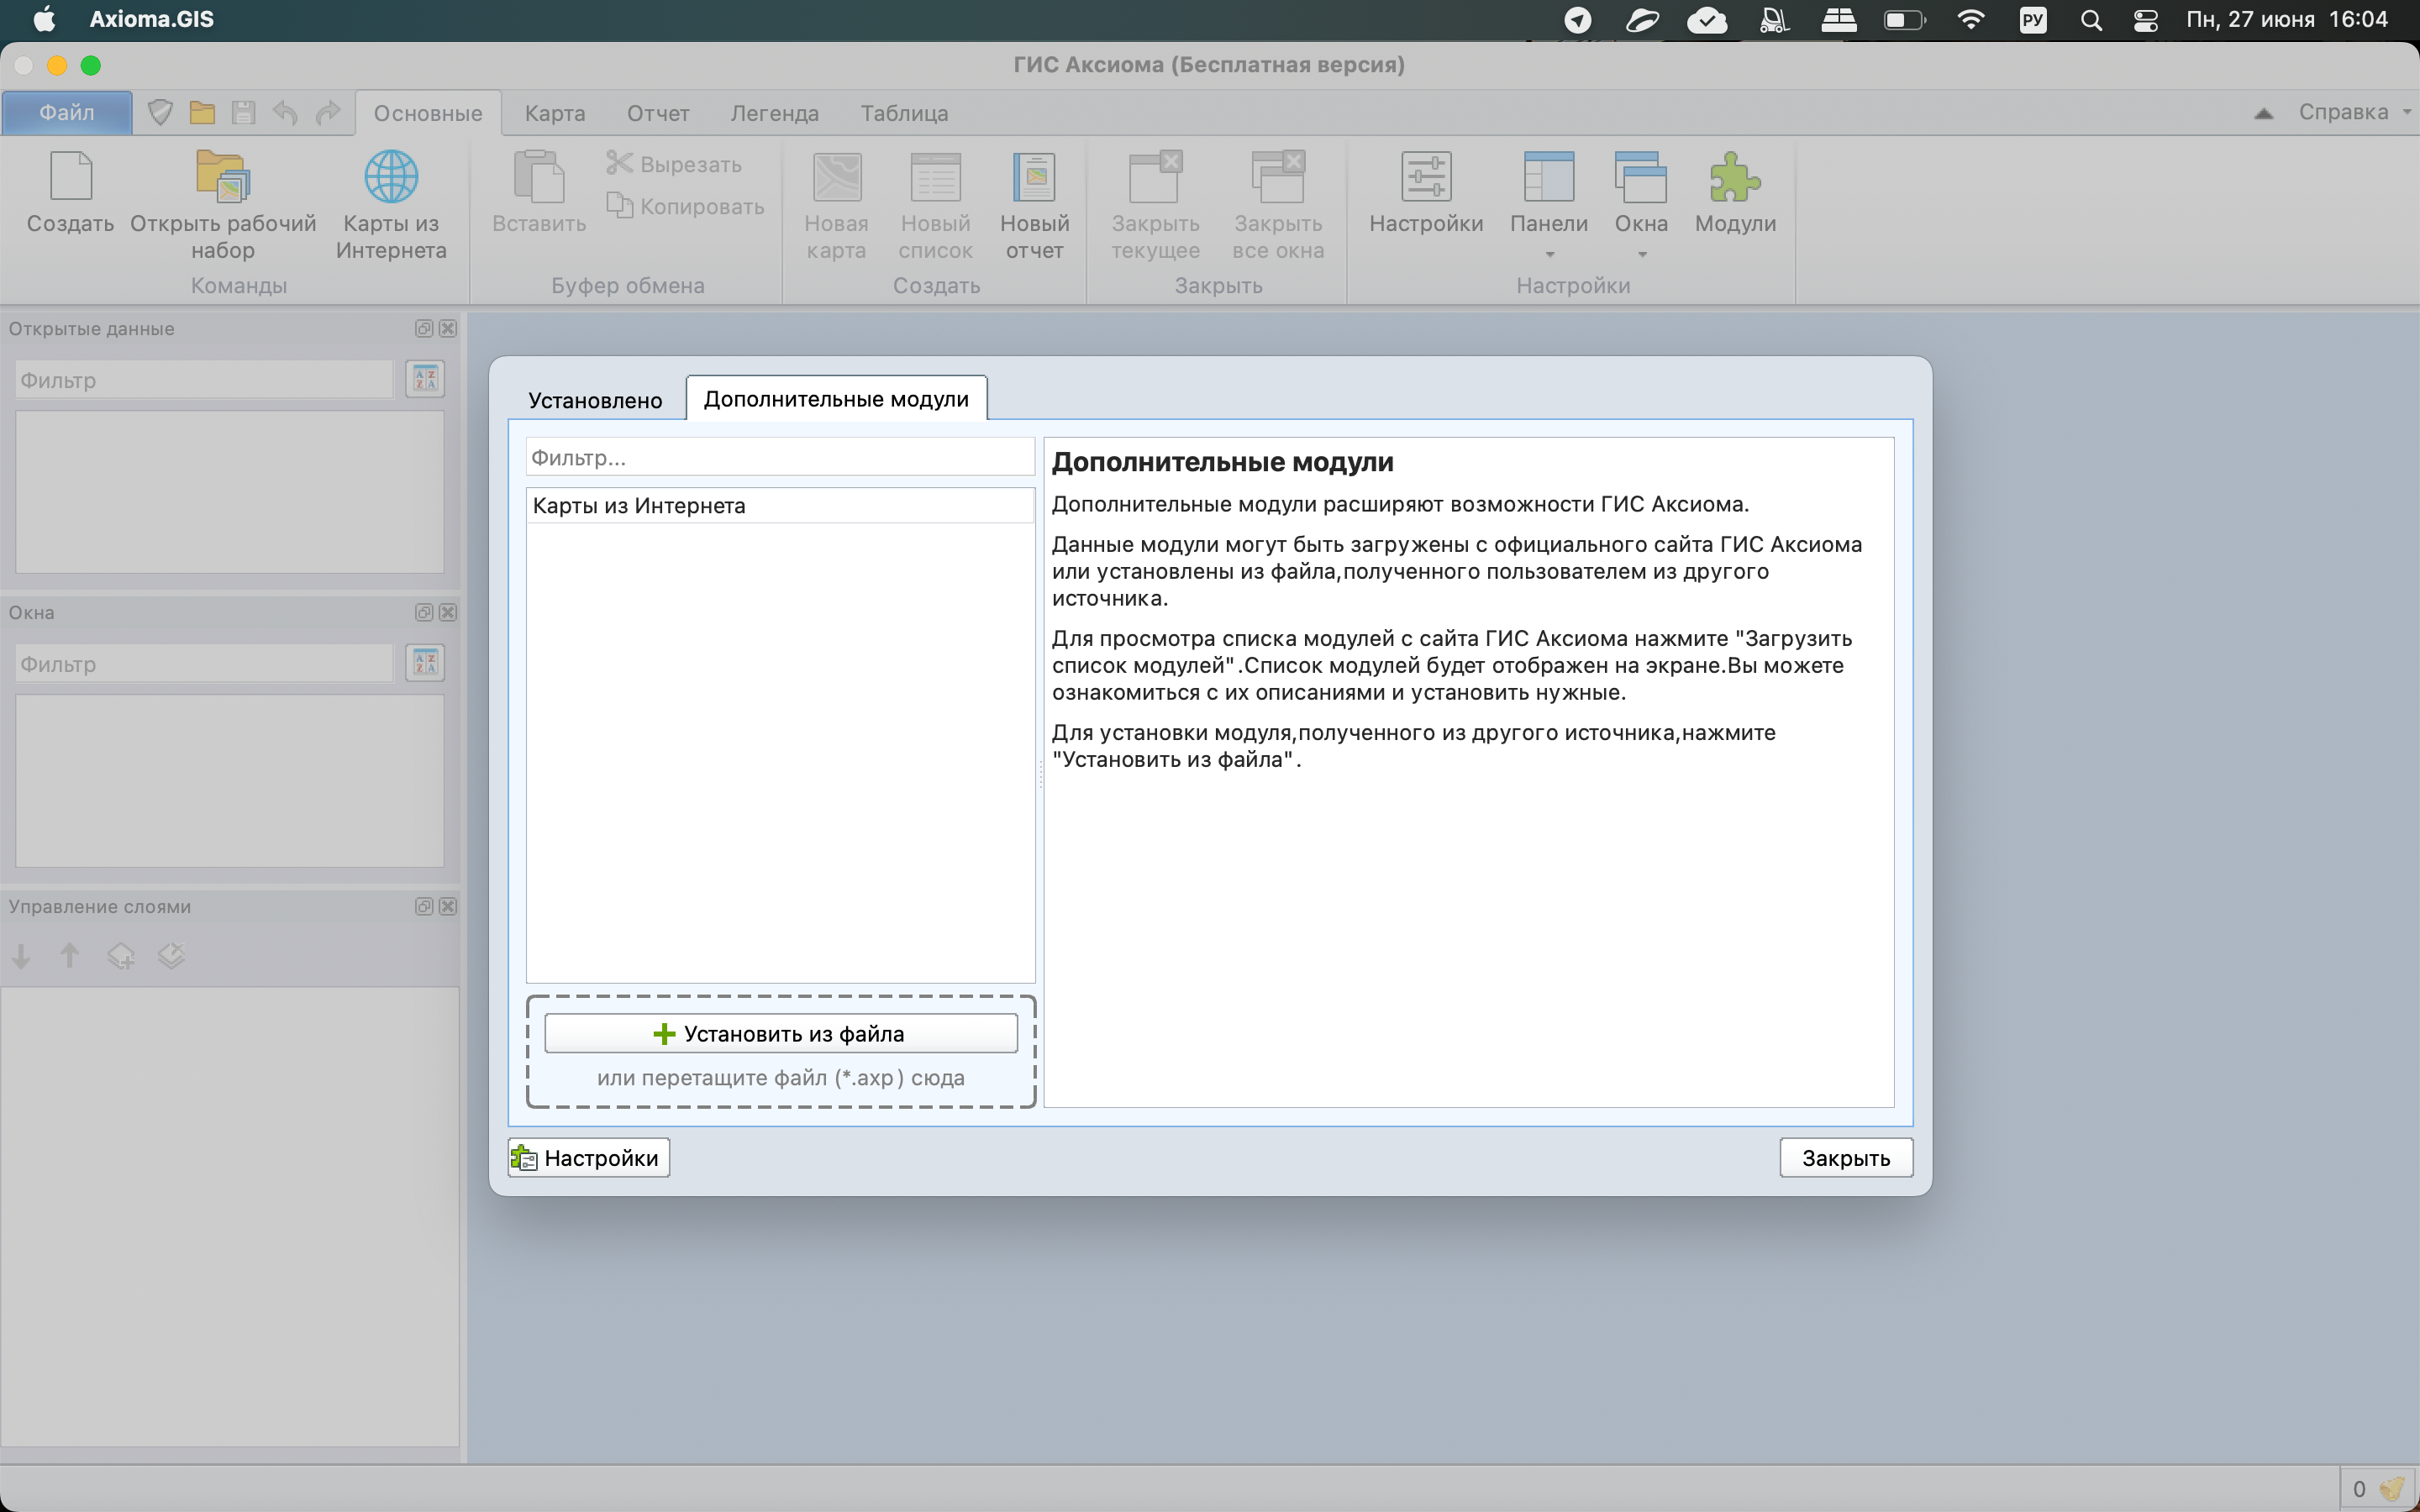Click the shield icon in quick toolbar
The image size is (2420, 1512).
tap(160, 112)
